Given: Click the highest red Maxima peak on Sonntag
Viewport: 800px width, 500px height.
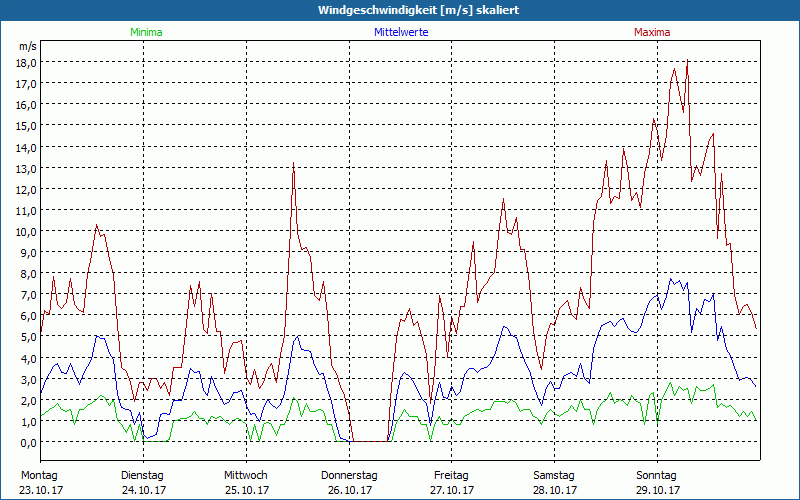Looking at the screenshot, I should (x=687, y=63).
